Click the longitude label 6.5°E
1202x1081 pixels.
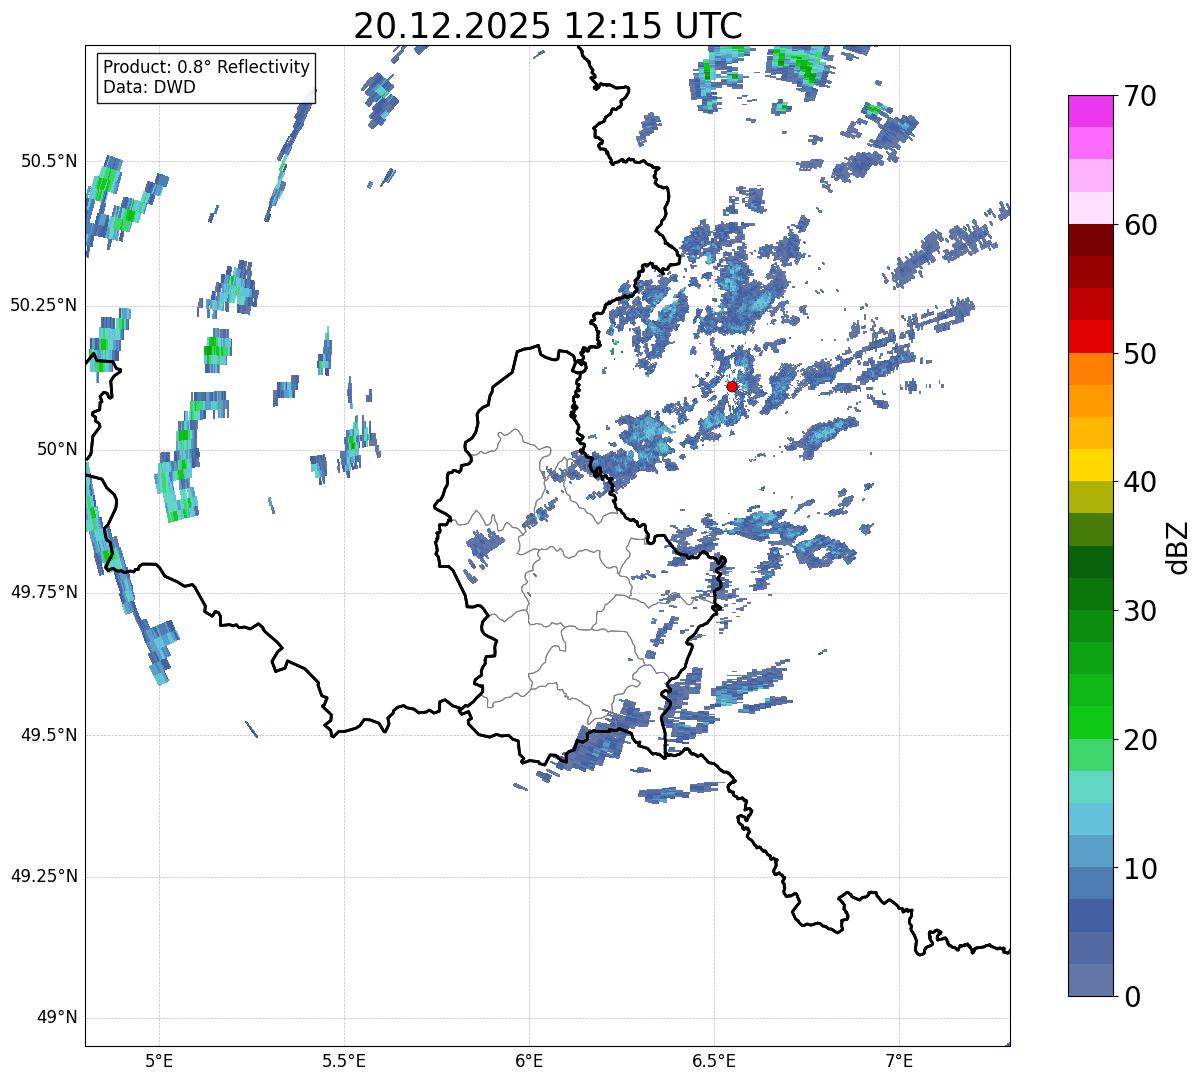tap(714, 1061)
